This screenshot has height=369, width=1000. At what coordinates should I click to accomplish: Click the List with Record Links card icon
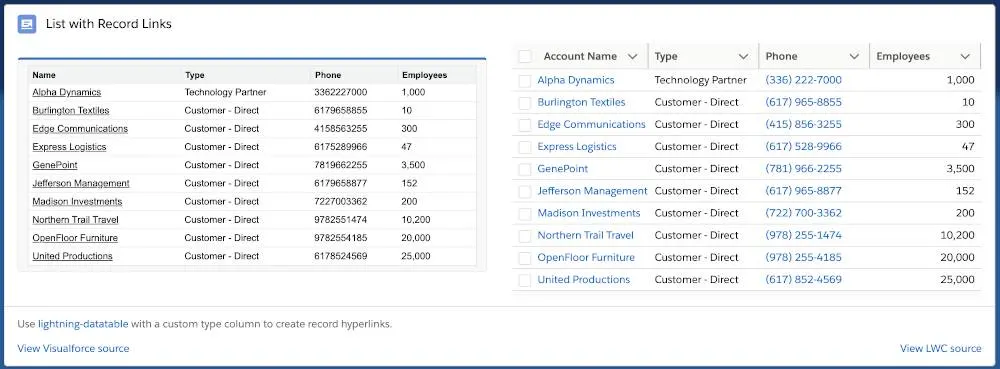tap(27, 24)
